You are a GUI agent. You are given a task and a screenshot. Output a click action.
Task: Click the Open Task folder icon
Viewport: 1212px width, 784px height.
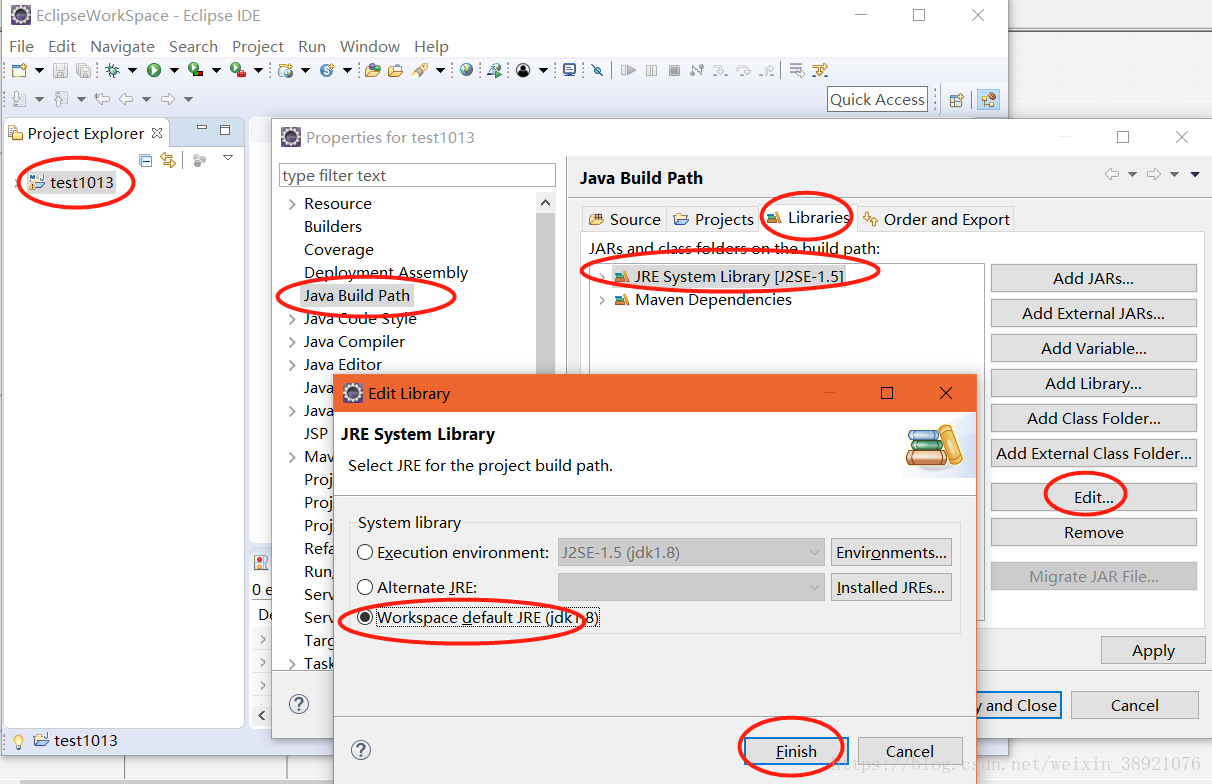point(395,70)
